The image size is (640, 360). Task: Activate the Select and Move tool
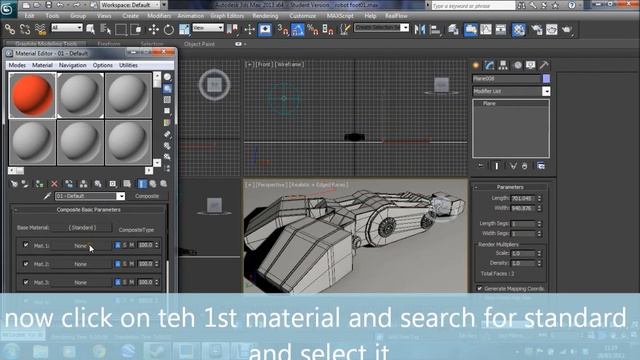153,29
